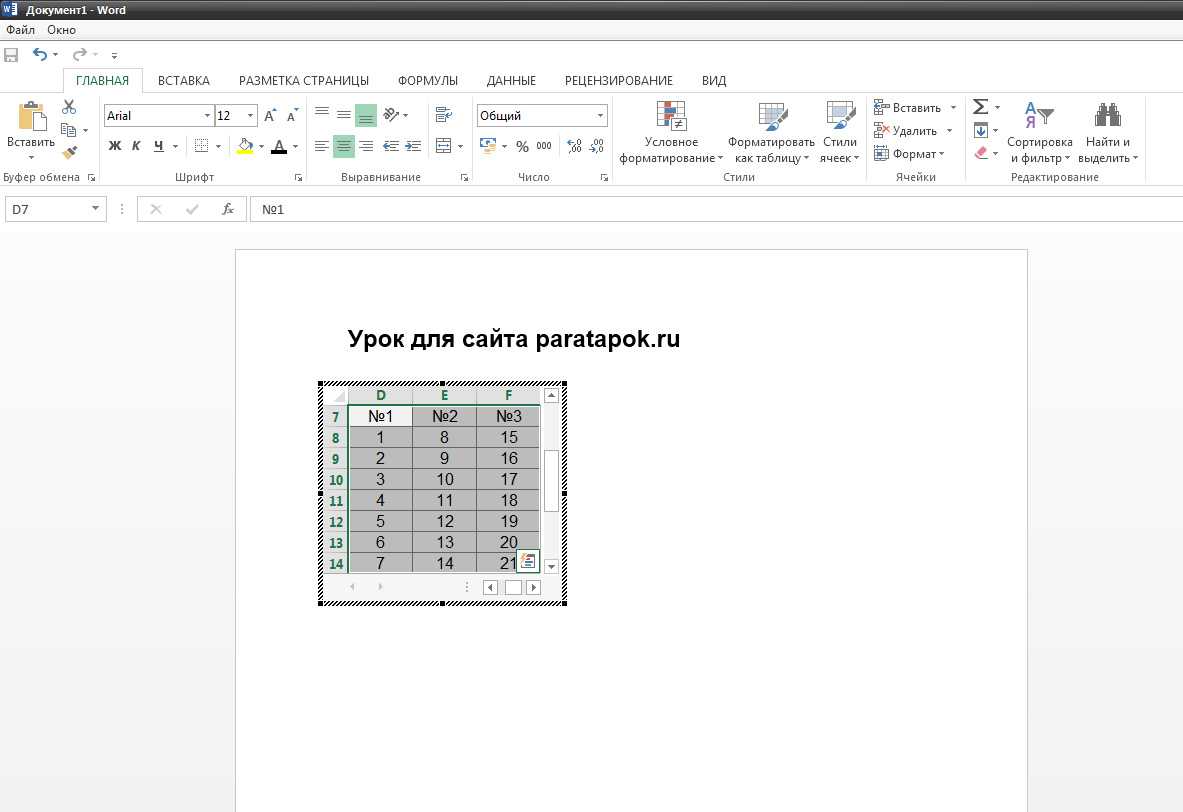Click Decrease Decimal icon
The width and height of the screenshot is (1183, 812).
(x=597, y=146)
